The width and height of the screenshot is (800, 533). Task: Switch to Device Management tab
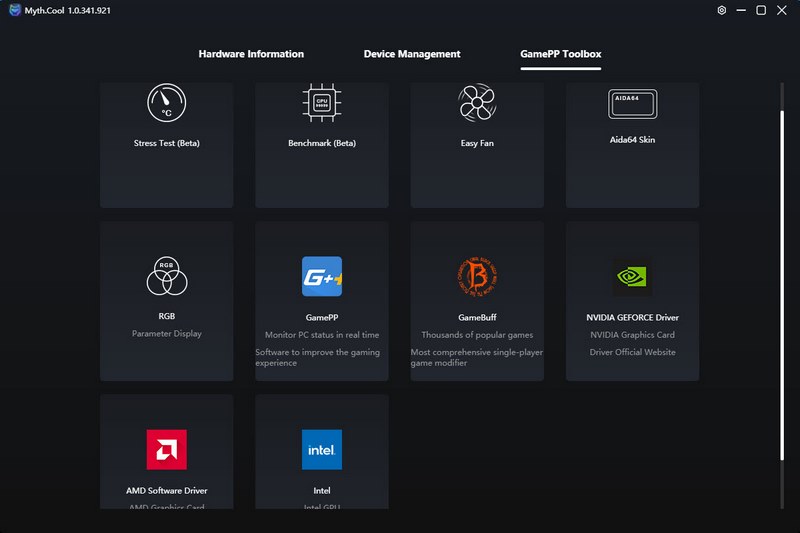[x=412, y=54]
